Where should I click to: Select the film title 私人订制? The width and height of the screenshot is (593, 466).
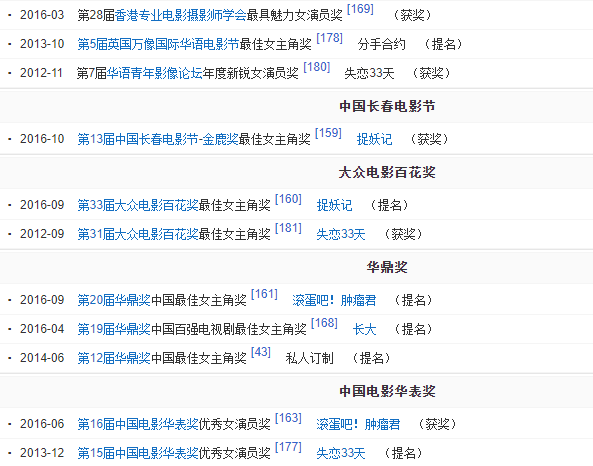pyautogui.click(x=309, y=358)
